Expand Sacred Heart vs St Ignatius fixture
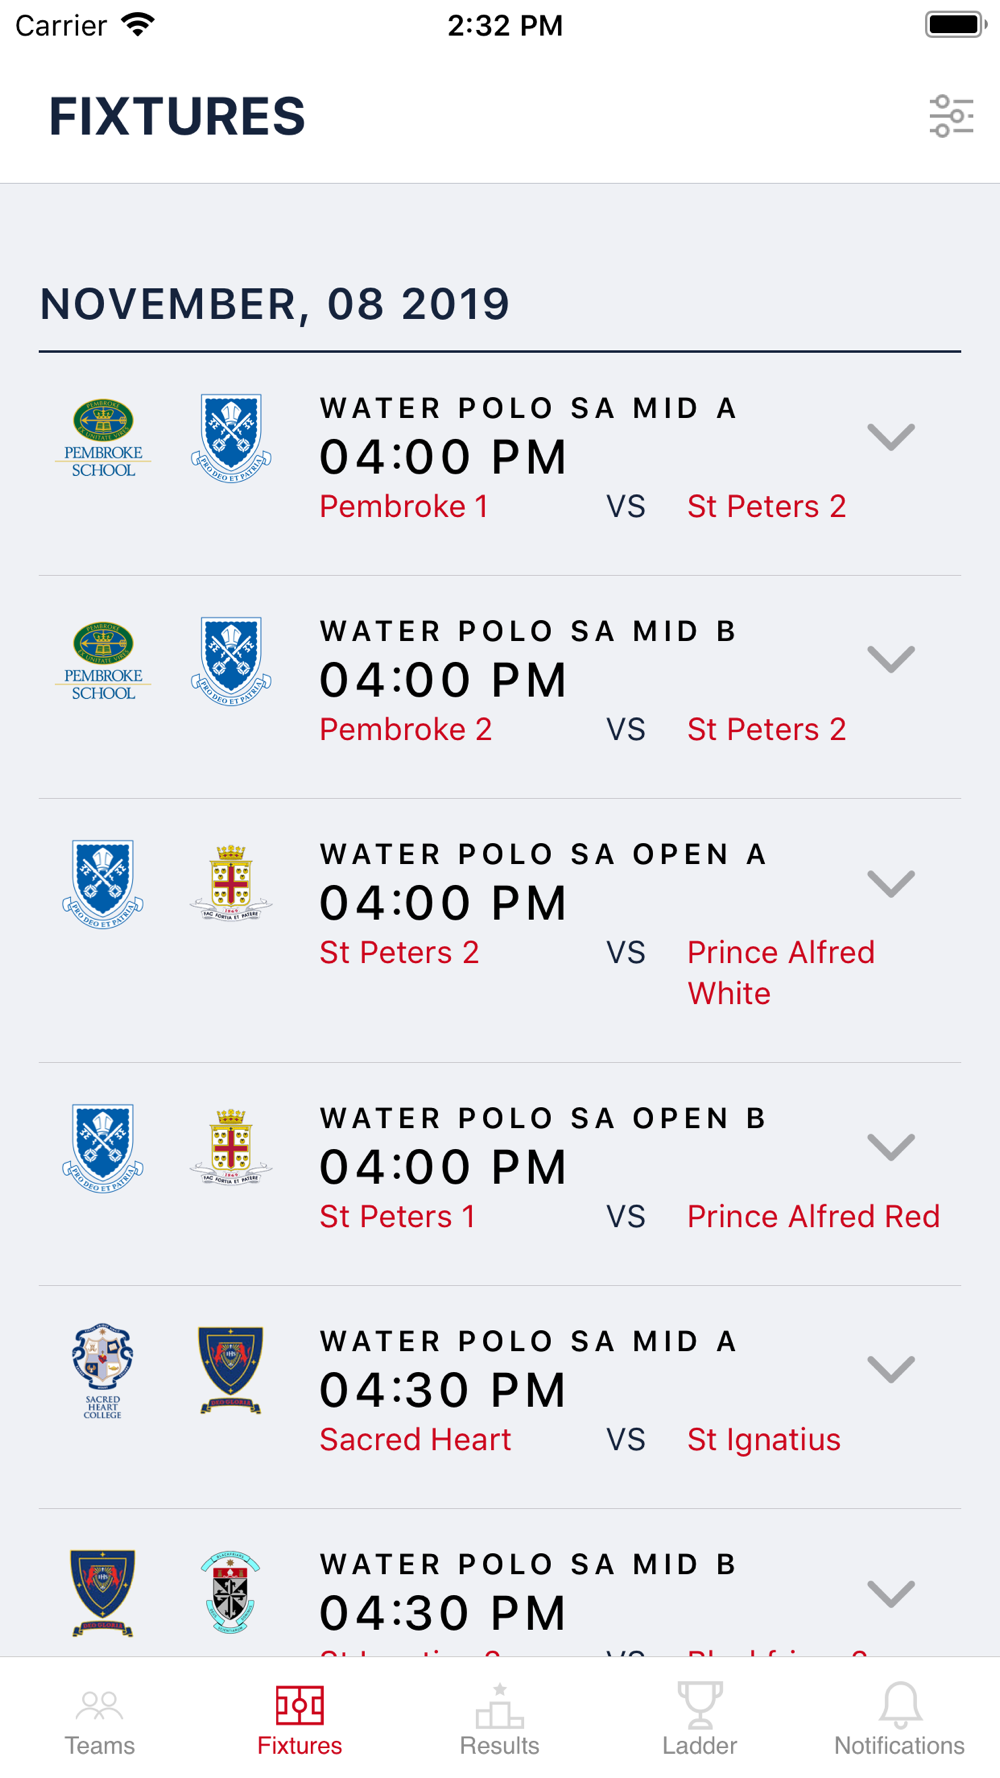1000x1778 pixels. point(891,1370)
